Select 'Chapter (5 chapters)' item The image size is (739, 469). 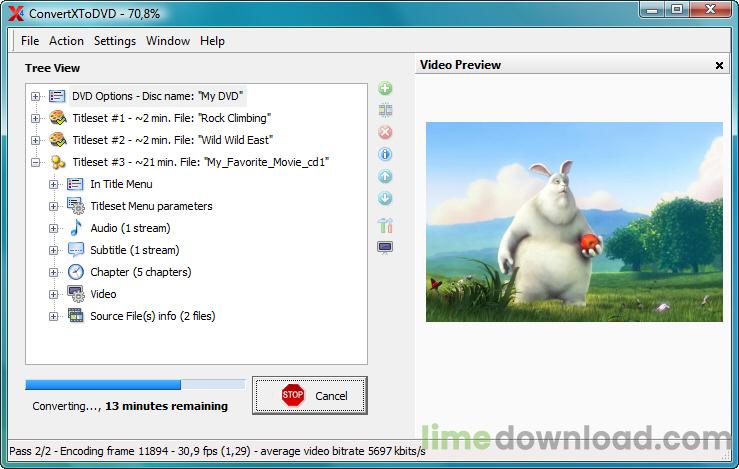(x=140, y=272)
